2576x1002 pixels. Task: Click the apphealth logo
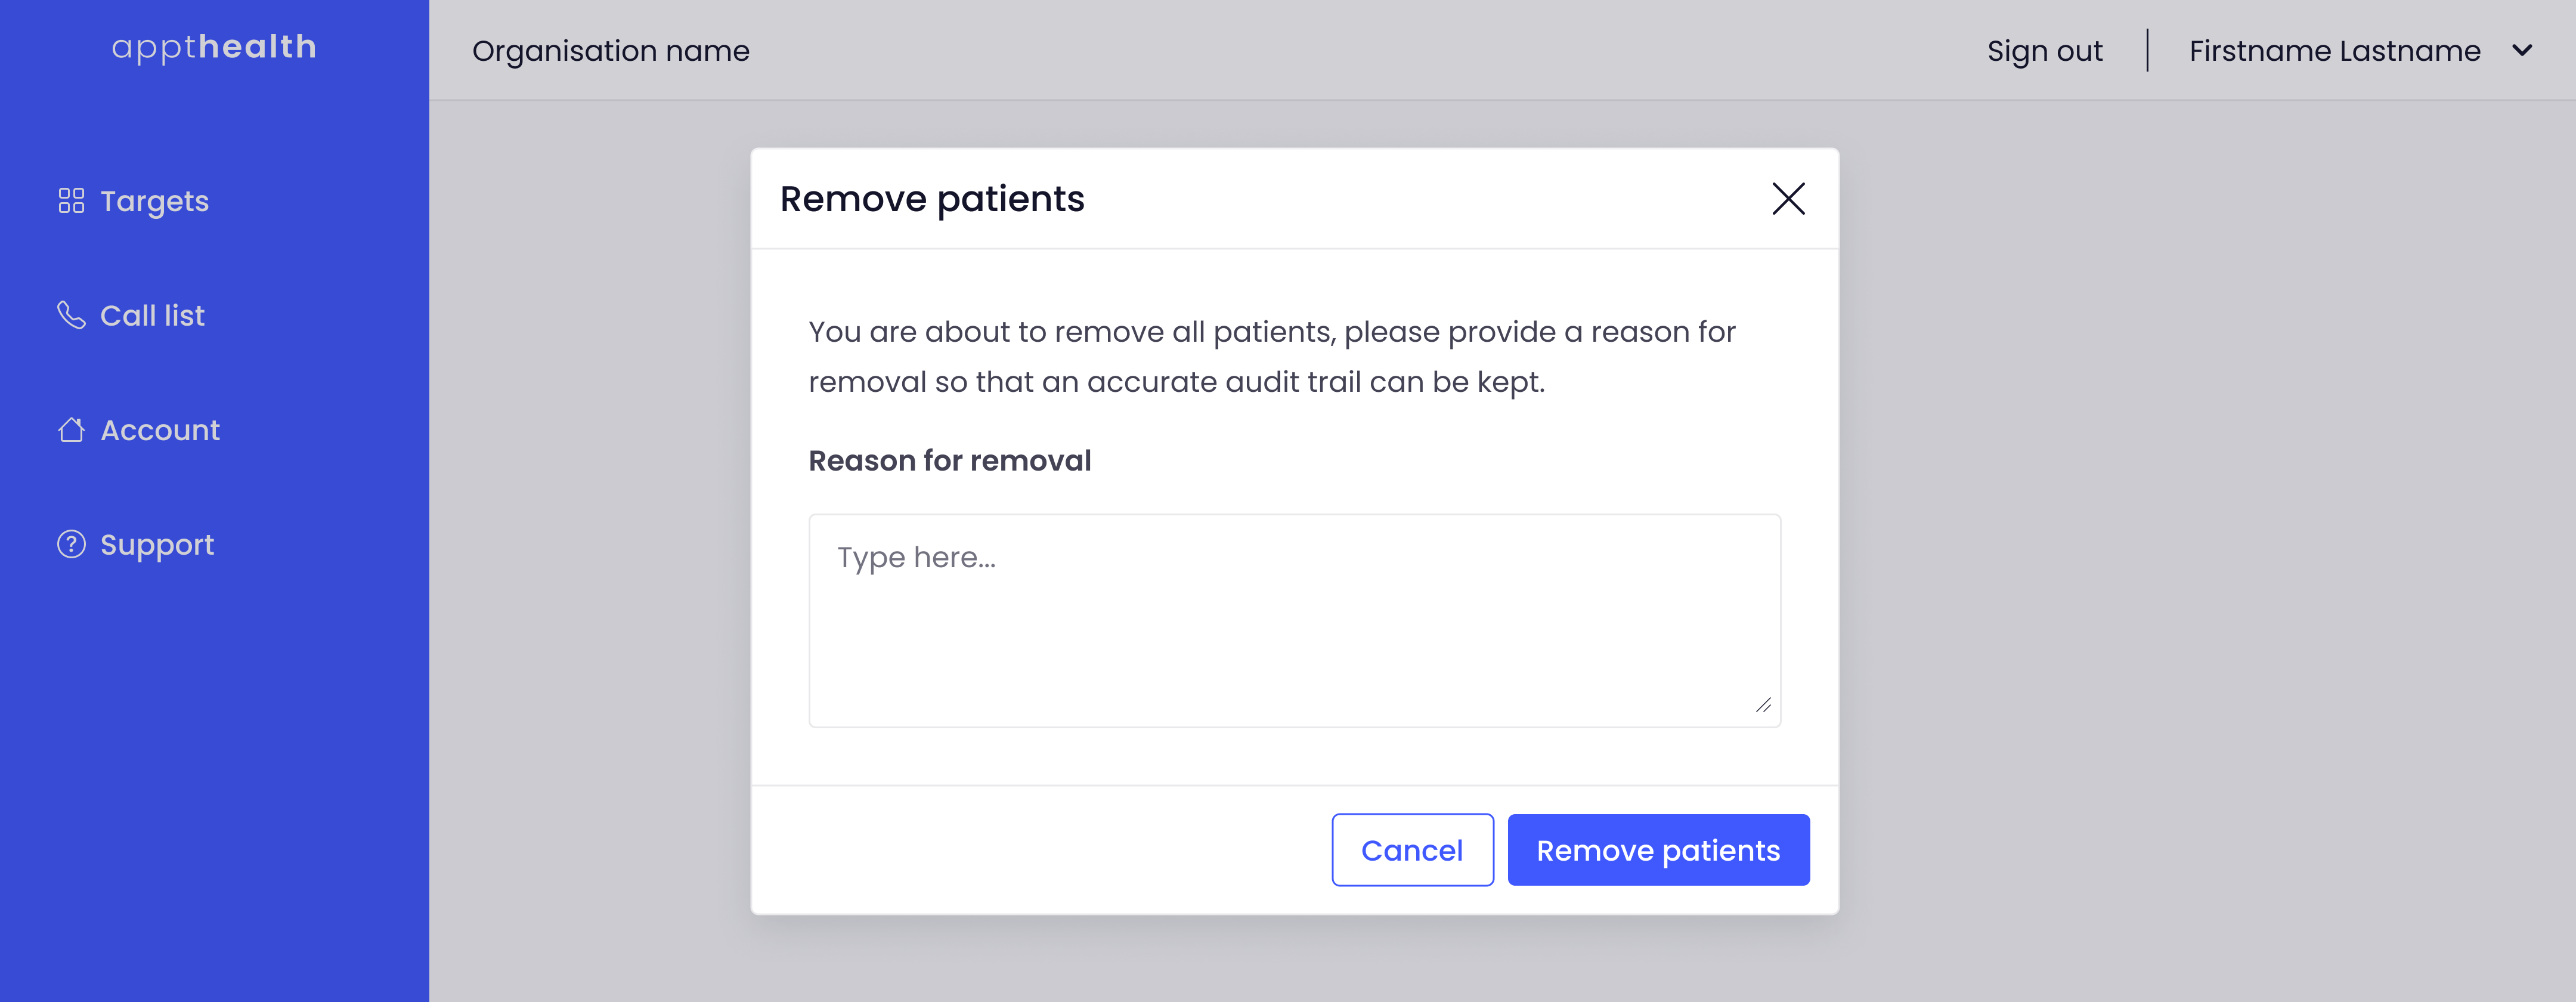coord(214,47)
